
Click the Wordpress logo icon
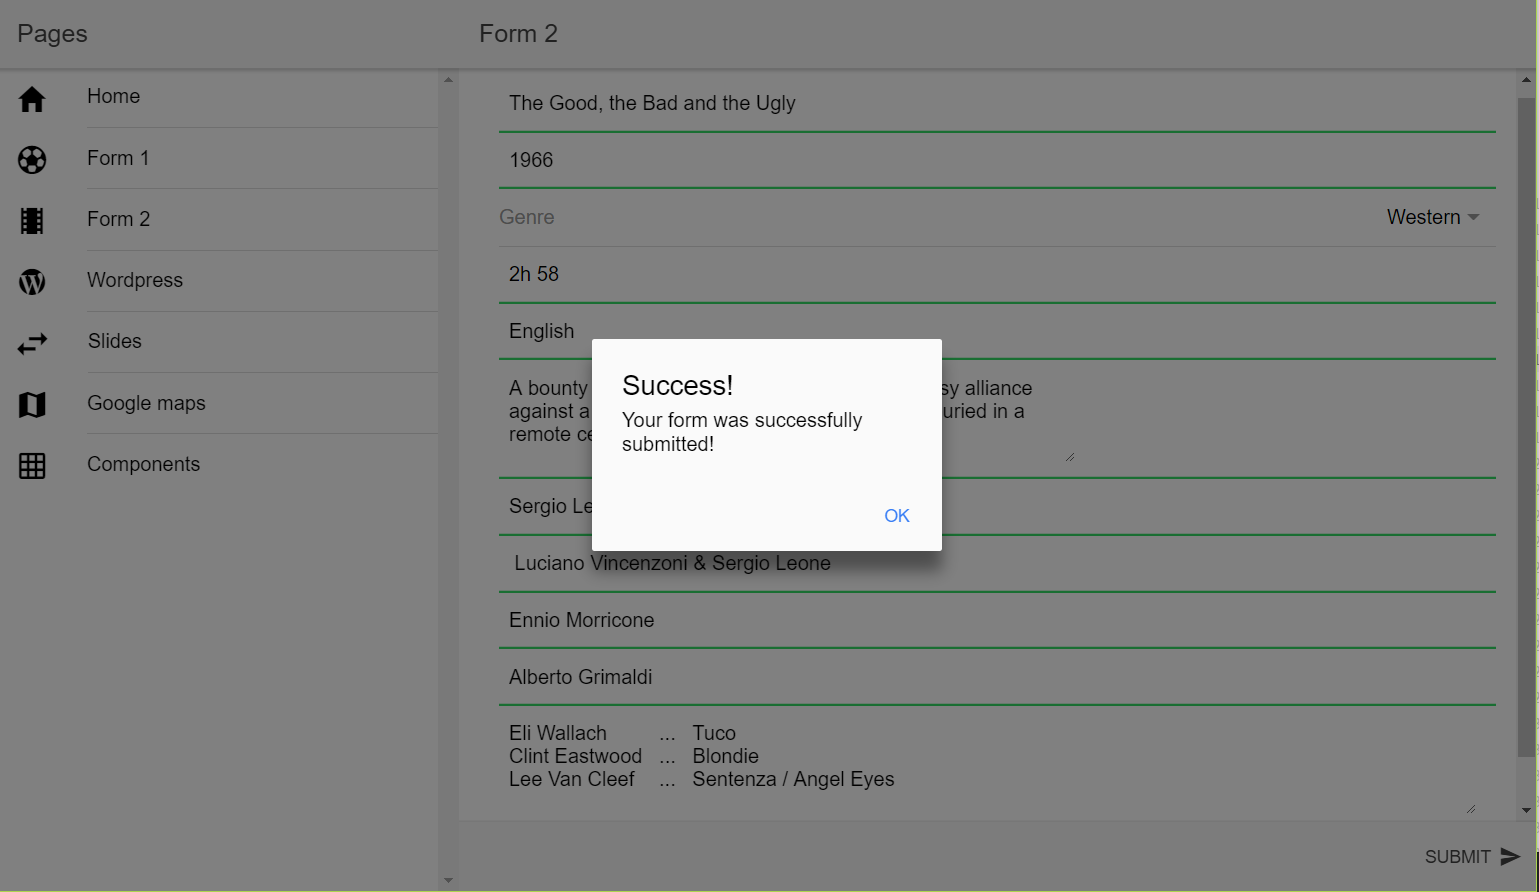32,282
